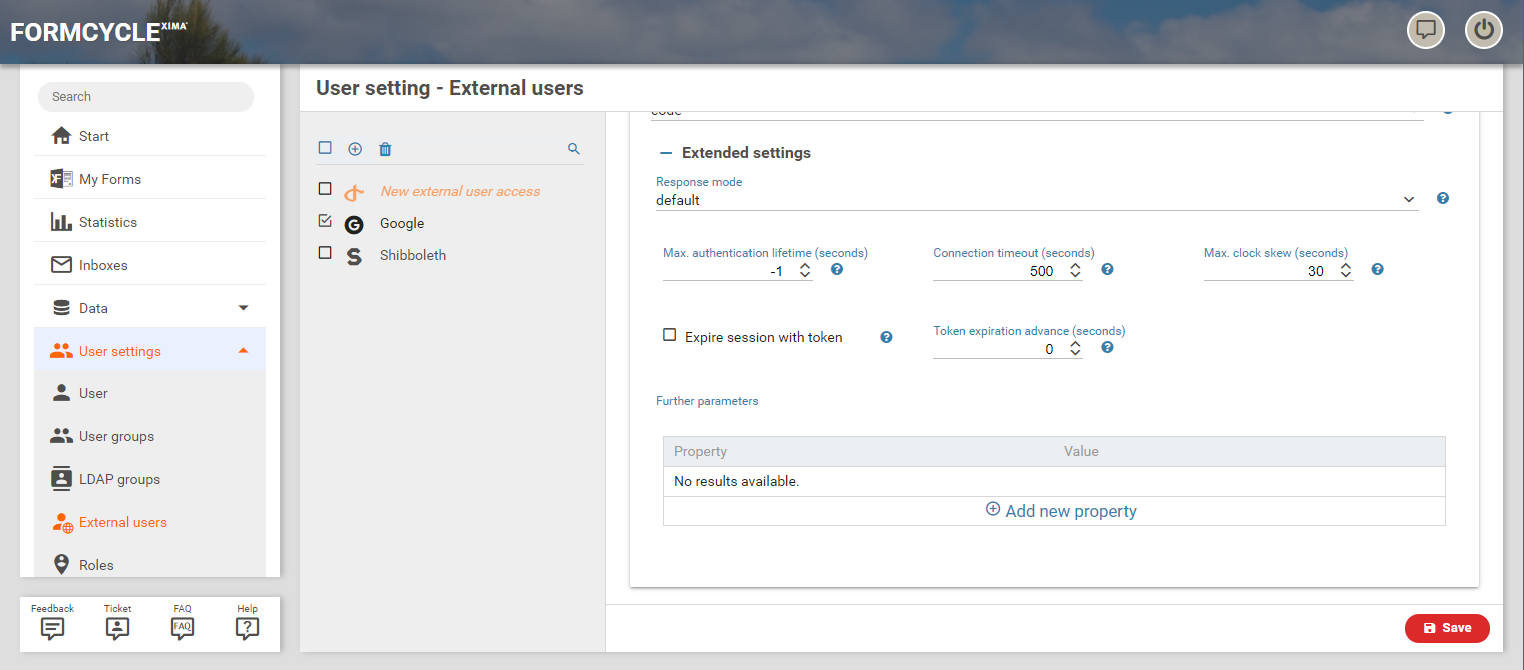Viewport: 1524px width, 670px height.
Task: Click the Save button
Action: (1446, 628)
